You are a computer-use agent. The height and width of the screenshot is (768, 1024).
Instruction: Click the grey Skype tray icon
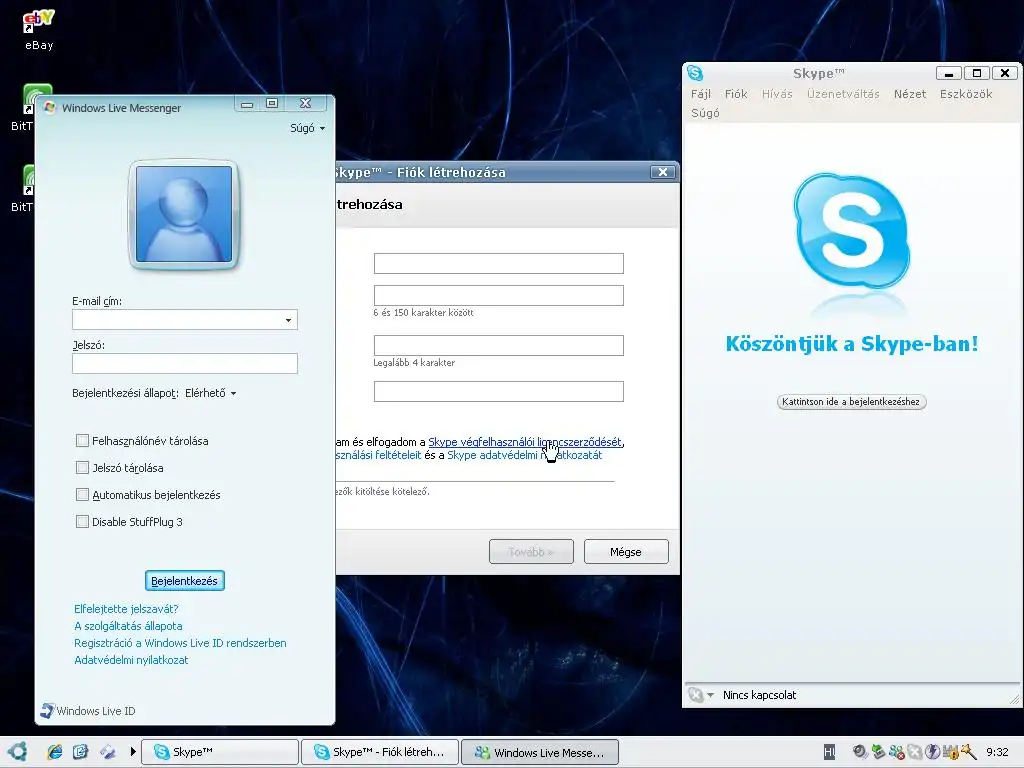[x=914, y=752]
